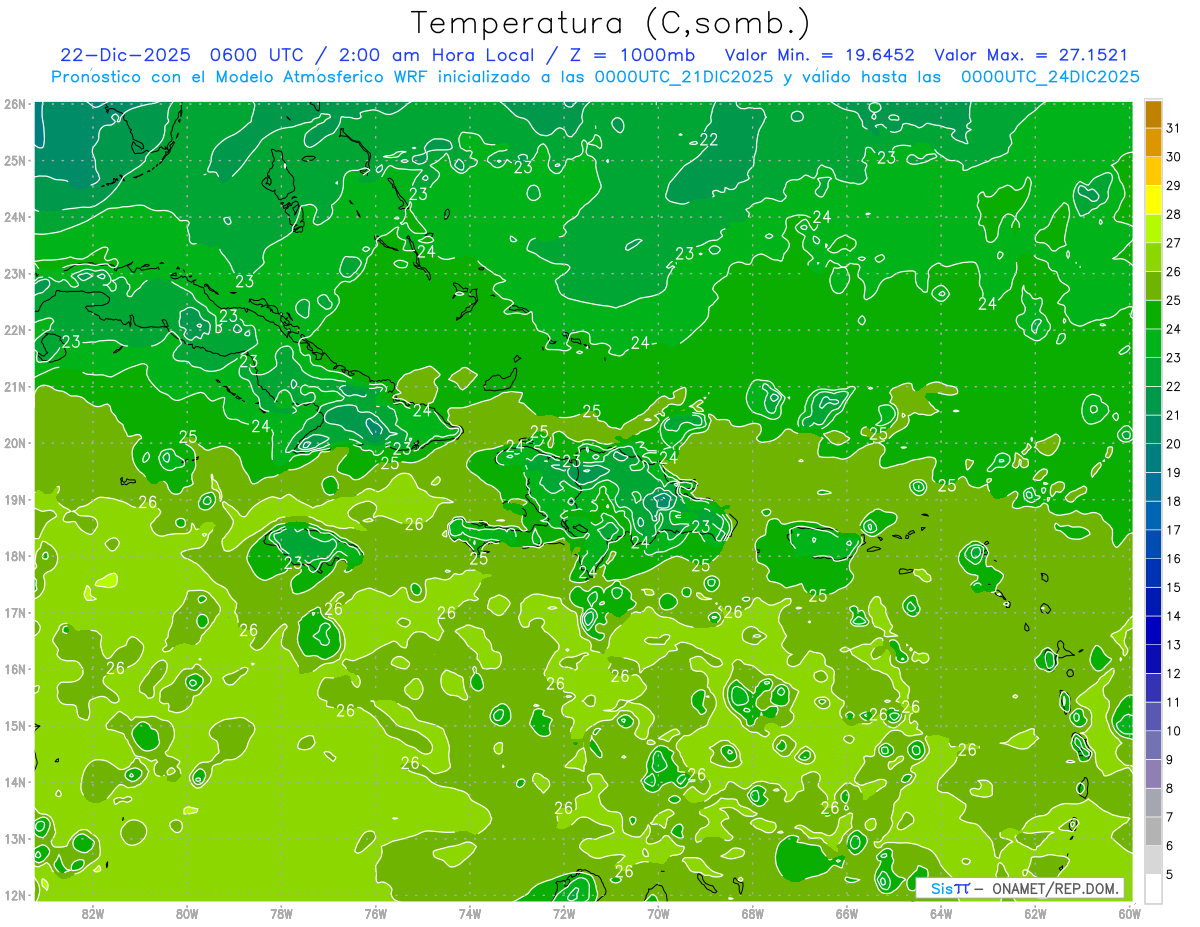Select the "Valor Min. = 19.6452" readout
The image size is (1200, 927).
click(x=819, y=55)
